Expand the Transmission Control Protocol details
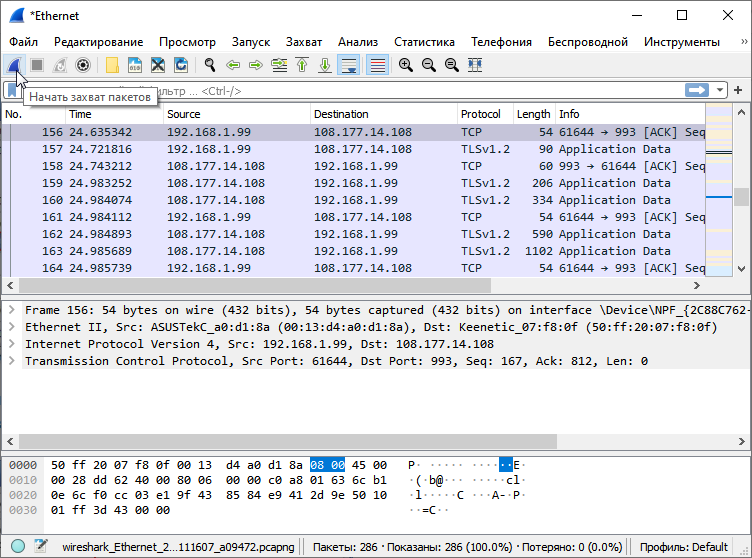This screenshot has height=558, width=752. pyautogui.click(x=11, y=361)
